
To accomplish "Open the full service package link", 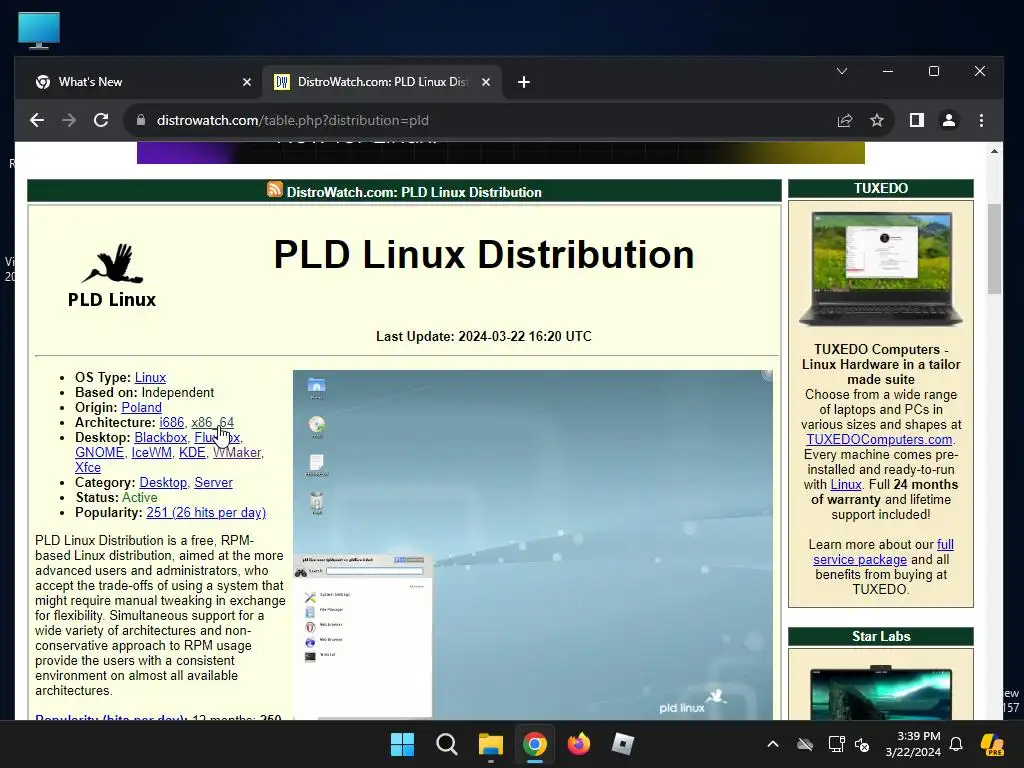I will (x=884, y=552).
